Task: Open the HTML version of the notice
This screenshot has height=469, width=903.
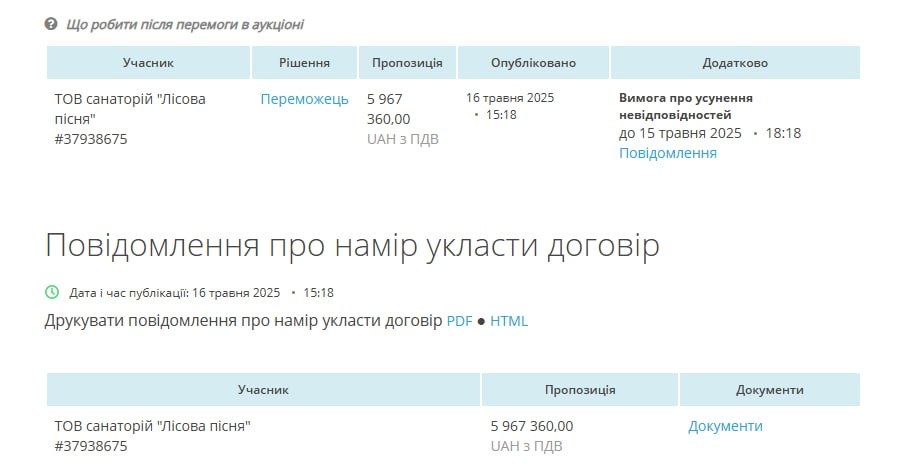Action: pos(509,321)
